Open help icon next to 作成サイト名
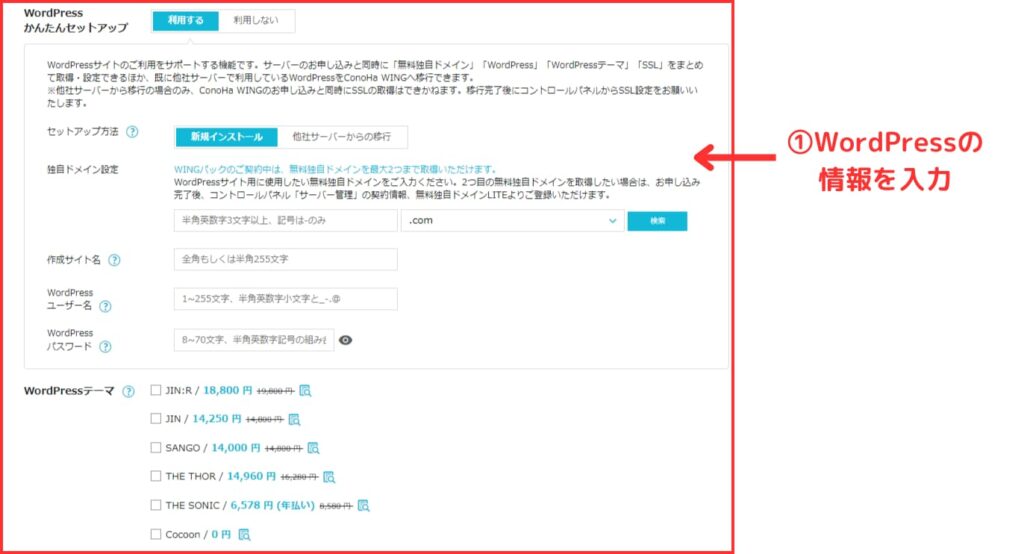Viewport: 1024px width, 554px height. pyautogui.click(x=114, y=260)
